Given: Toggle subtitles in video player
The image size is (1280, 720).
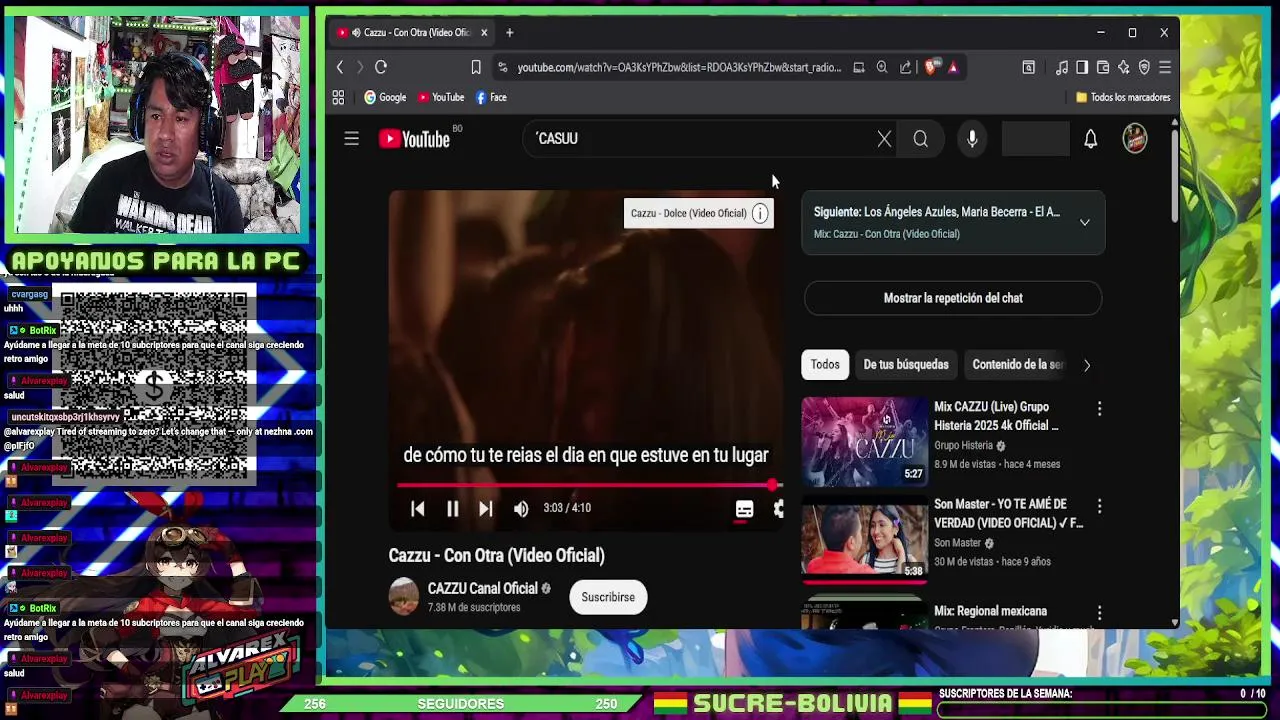Looking at the screenshot, I should pyautogui.click(x=744, y=509).
